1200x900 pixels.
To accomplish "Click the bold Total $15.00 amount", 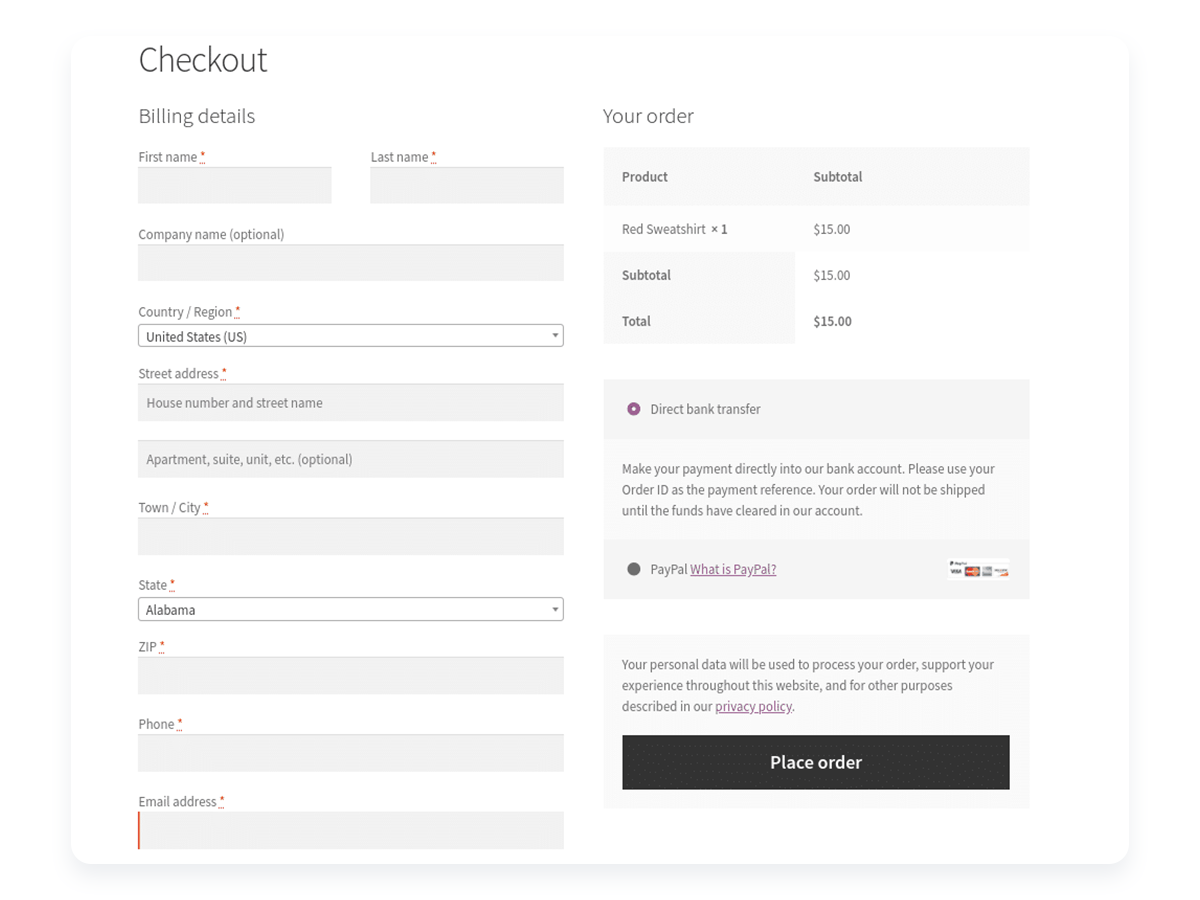I will [x=833, y=321].
